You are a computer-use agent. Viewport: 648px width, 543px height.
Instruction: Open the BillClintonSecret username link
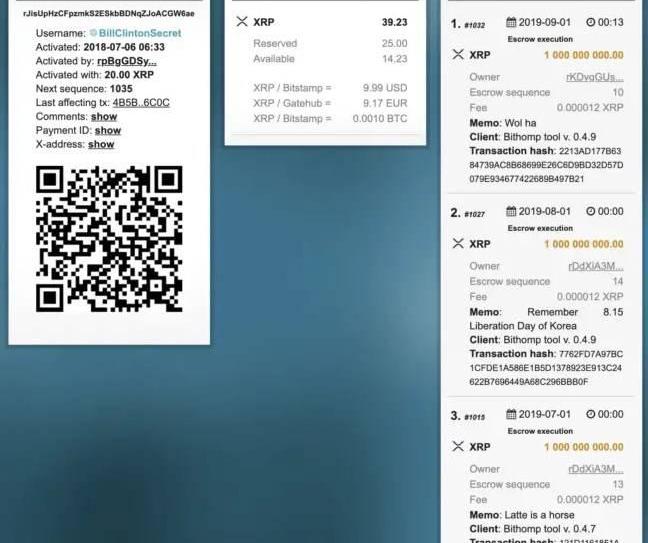141,33
